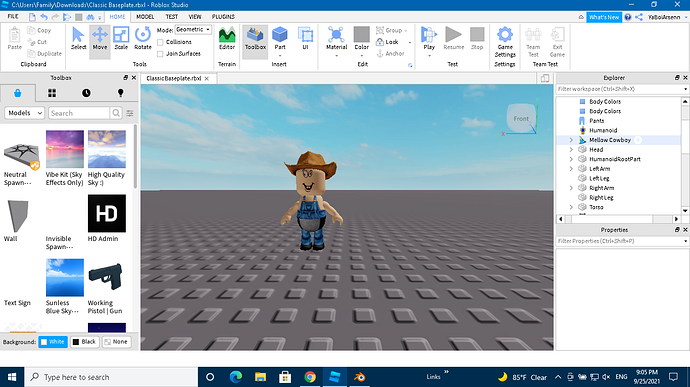Open the Mode Geometric dropdown
The height and width of the screenshot is (387, 690).
pos(193,29)
